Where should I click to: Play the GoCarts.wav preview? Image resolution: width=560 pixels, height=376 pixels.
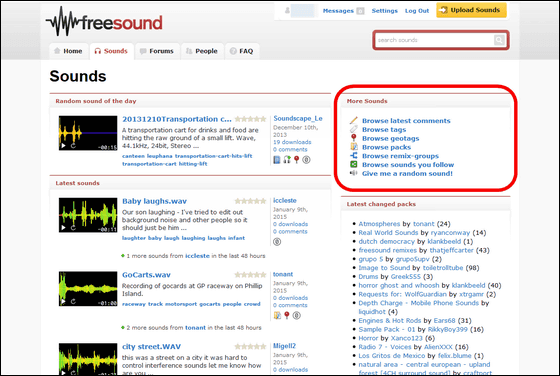pos(63,301)
